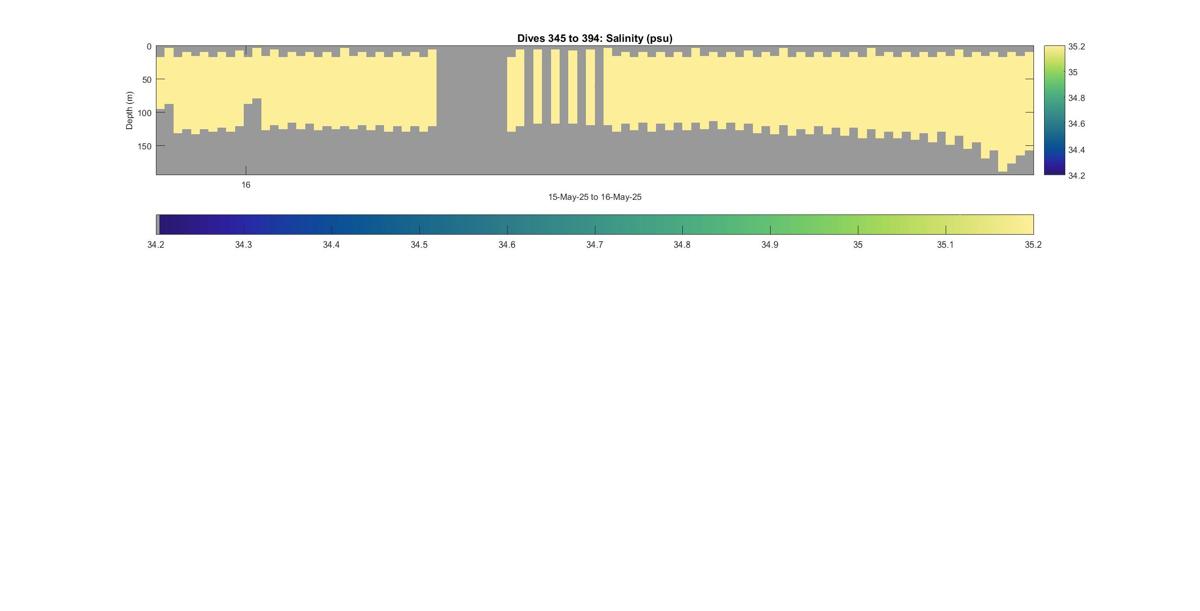Click the horizontal colorbar label '34.6'
This screenshot has height=611, width=1200.
(x=507, y=245)
